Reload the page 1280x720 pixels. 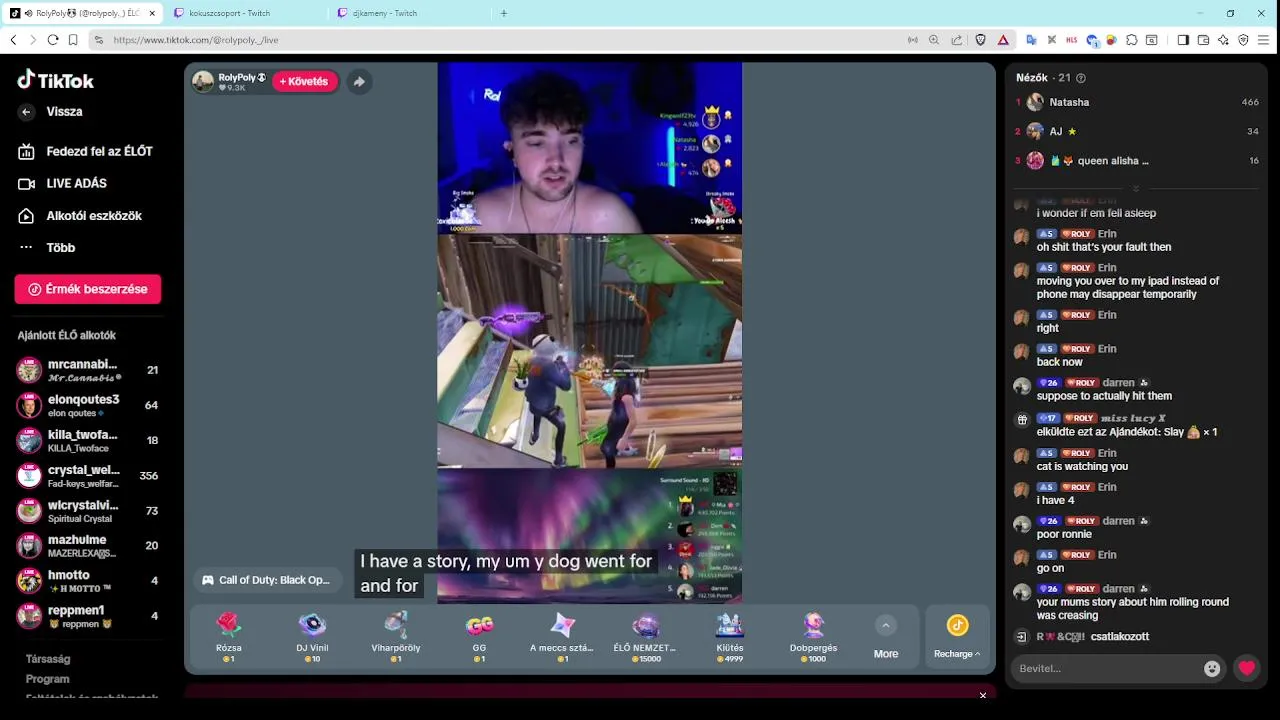click(x=53, y=40)
